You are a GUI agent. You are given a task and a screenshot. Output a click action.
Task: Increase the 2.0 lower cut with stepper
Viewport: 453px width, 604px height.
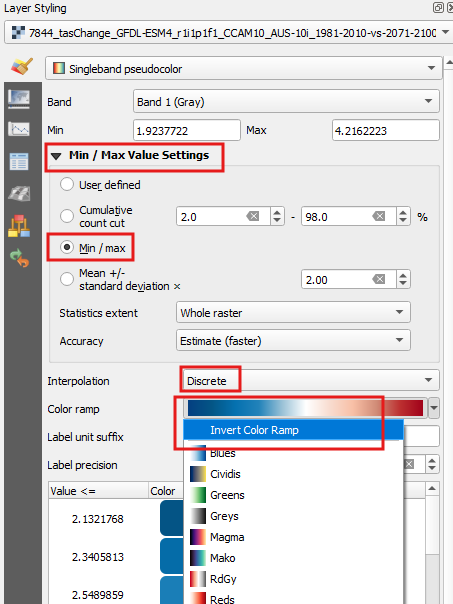click(277, 212)
